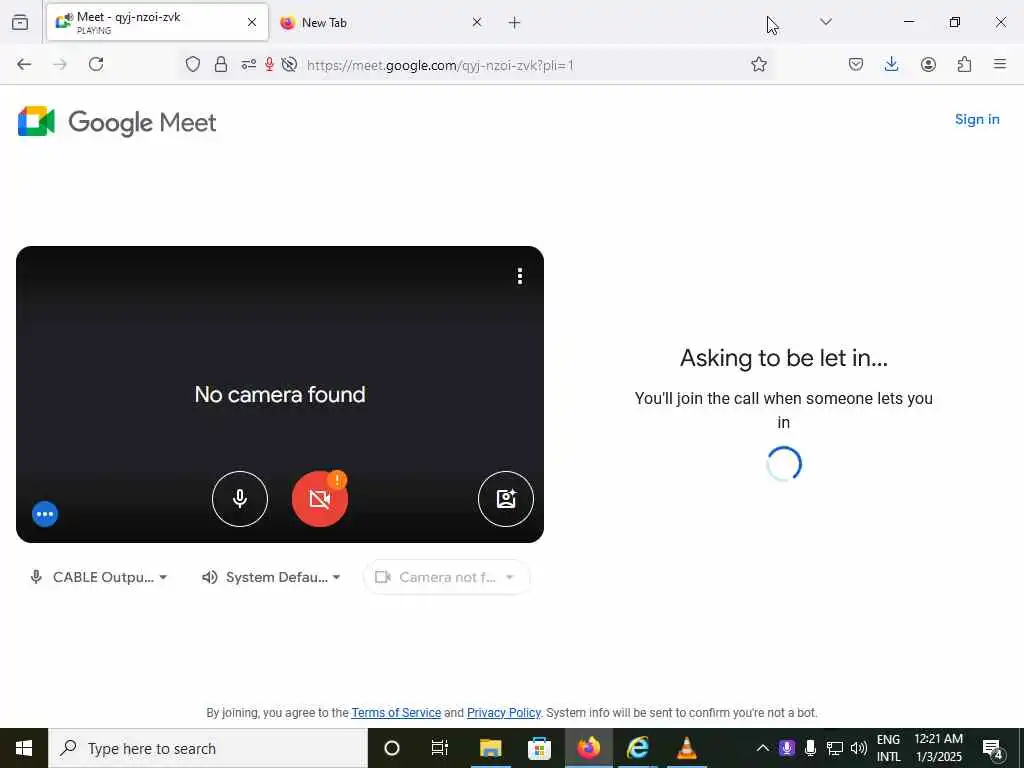
Task: Open the Privacy Policy link
Action: point(504,712)
